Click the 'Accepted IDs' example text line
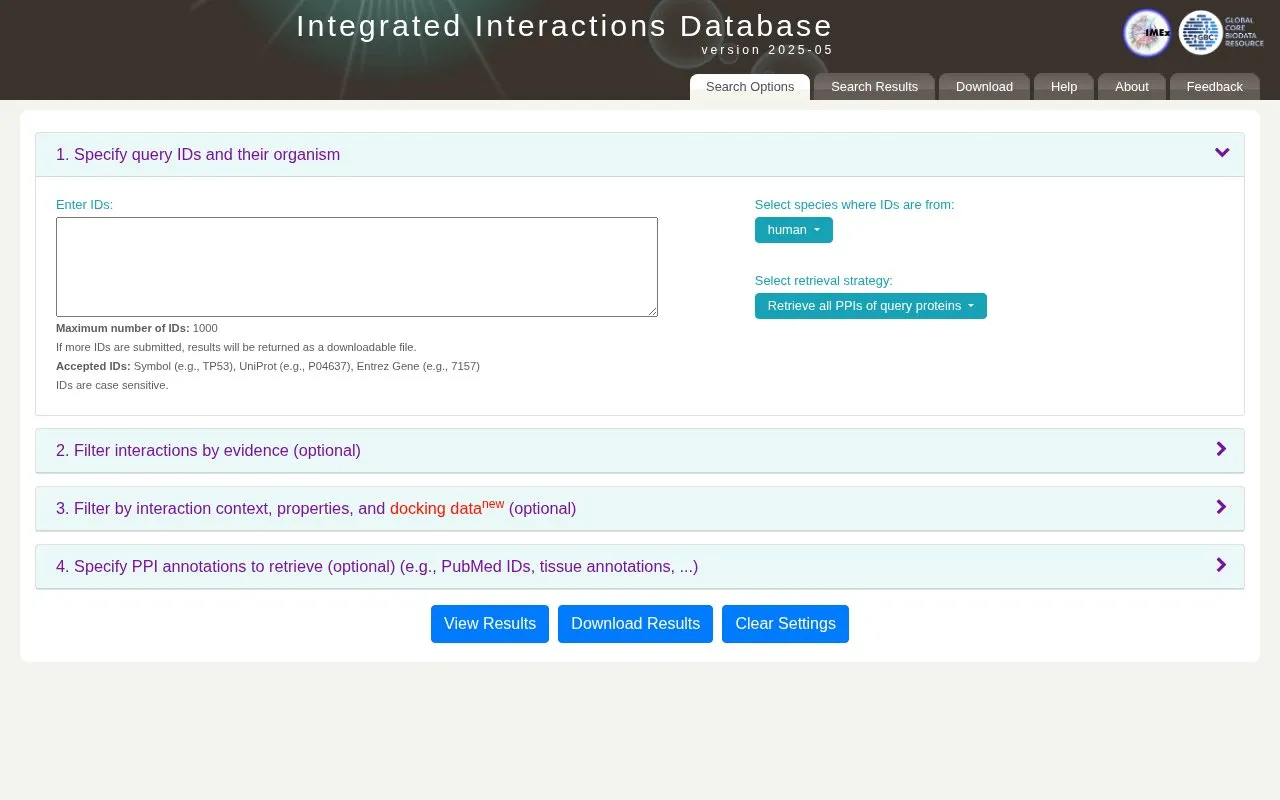Screen dimensions: 1280x800 pyautogui.click(x=268, y=366)
